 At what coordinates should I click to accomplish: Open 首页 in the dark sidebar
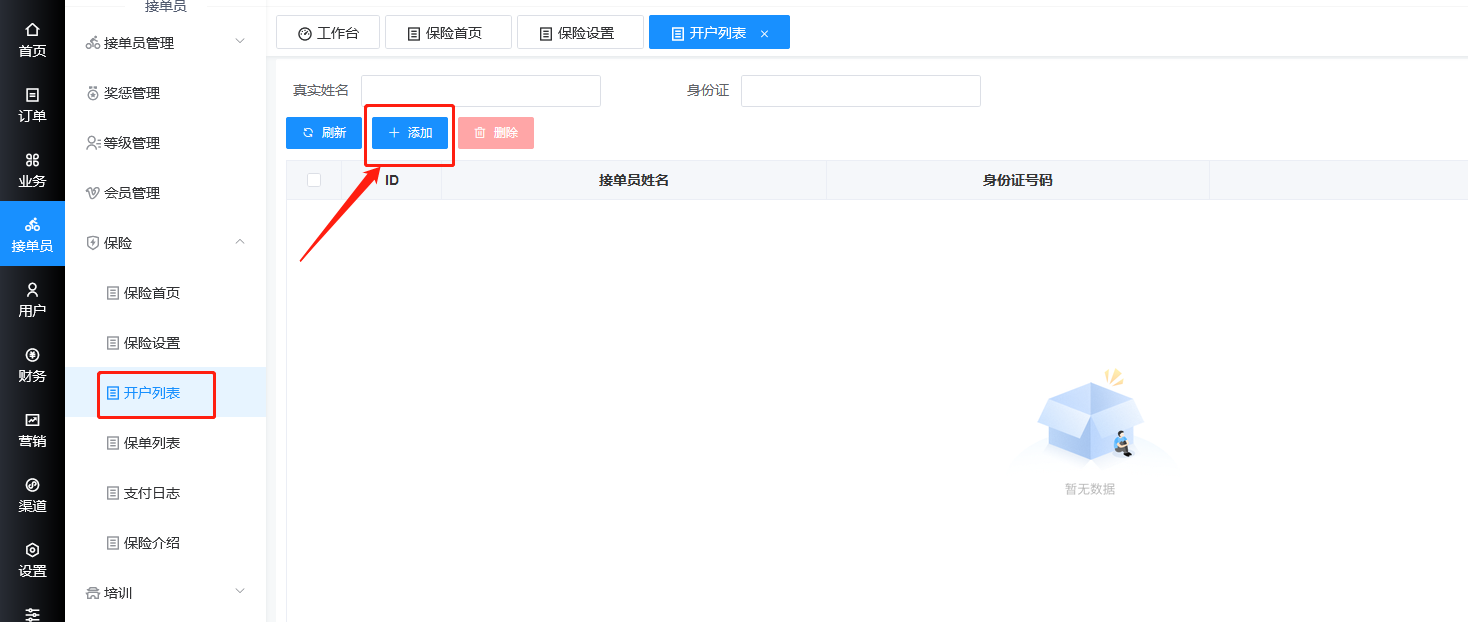(32, 40)
